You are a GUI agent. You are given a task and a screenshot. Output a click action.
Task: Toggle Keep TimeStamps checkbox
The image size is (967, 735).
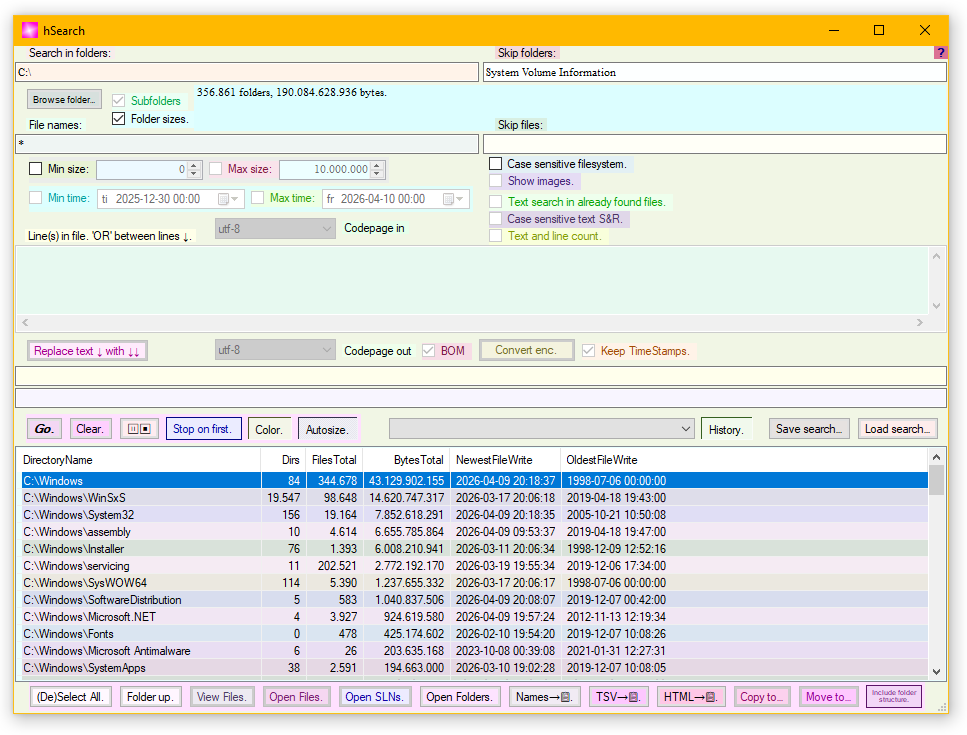coord(588,351)
